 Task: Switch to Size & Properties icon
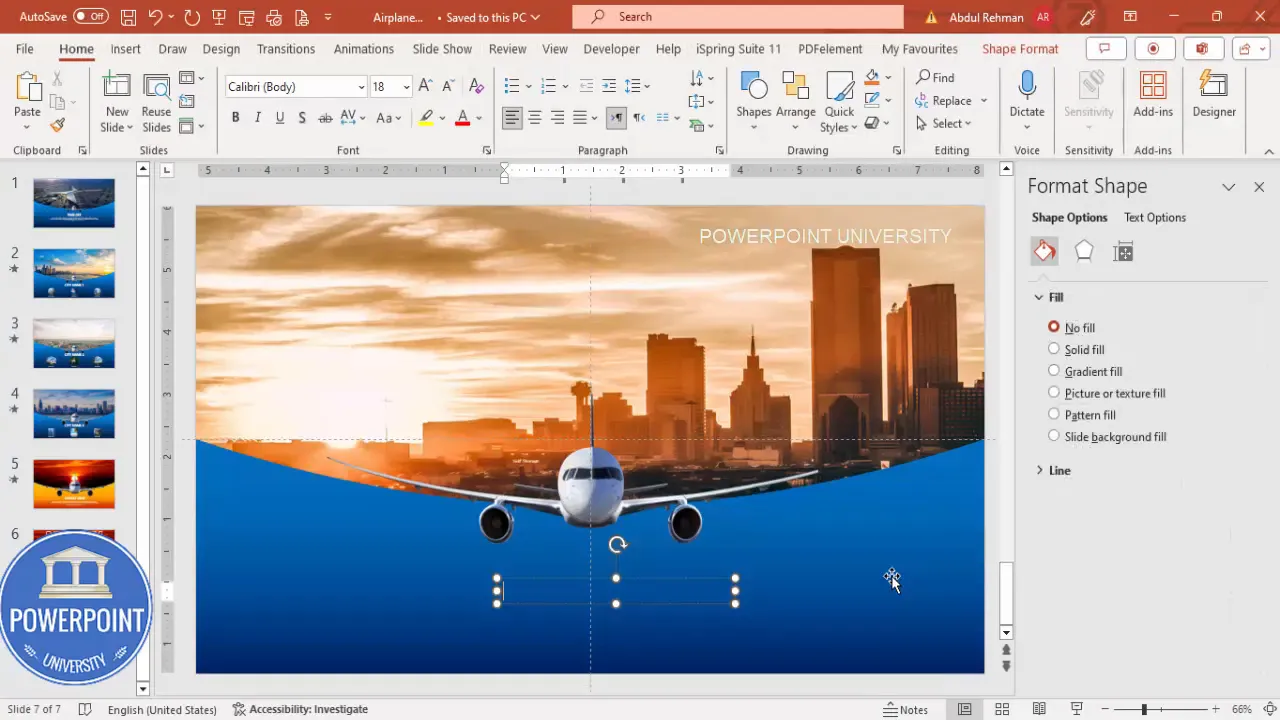(x=1123, y=252)
